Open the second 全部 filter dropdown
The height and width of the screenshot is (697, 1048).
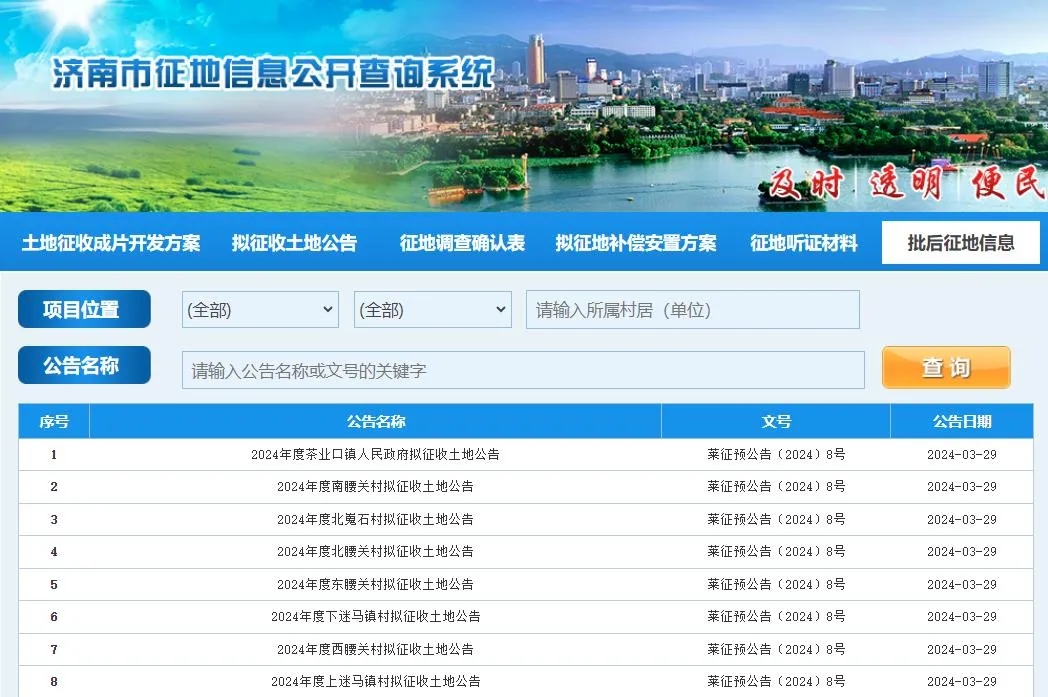[x=432, y=309]
